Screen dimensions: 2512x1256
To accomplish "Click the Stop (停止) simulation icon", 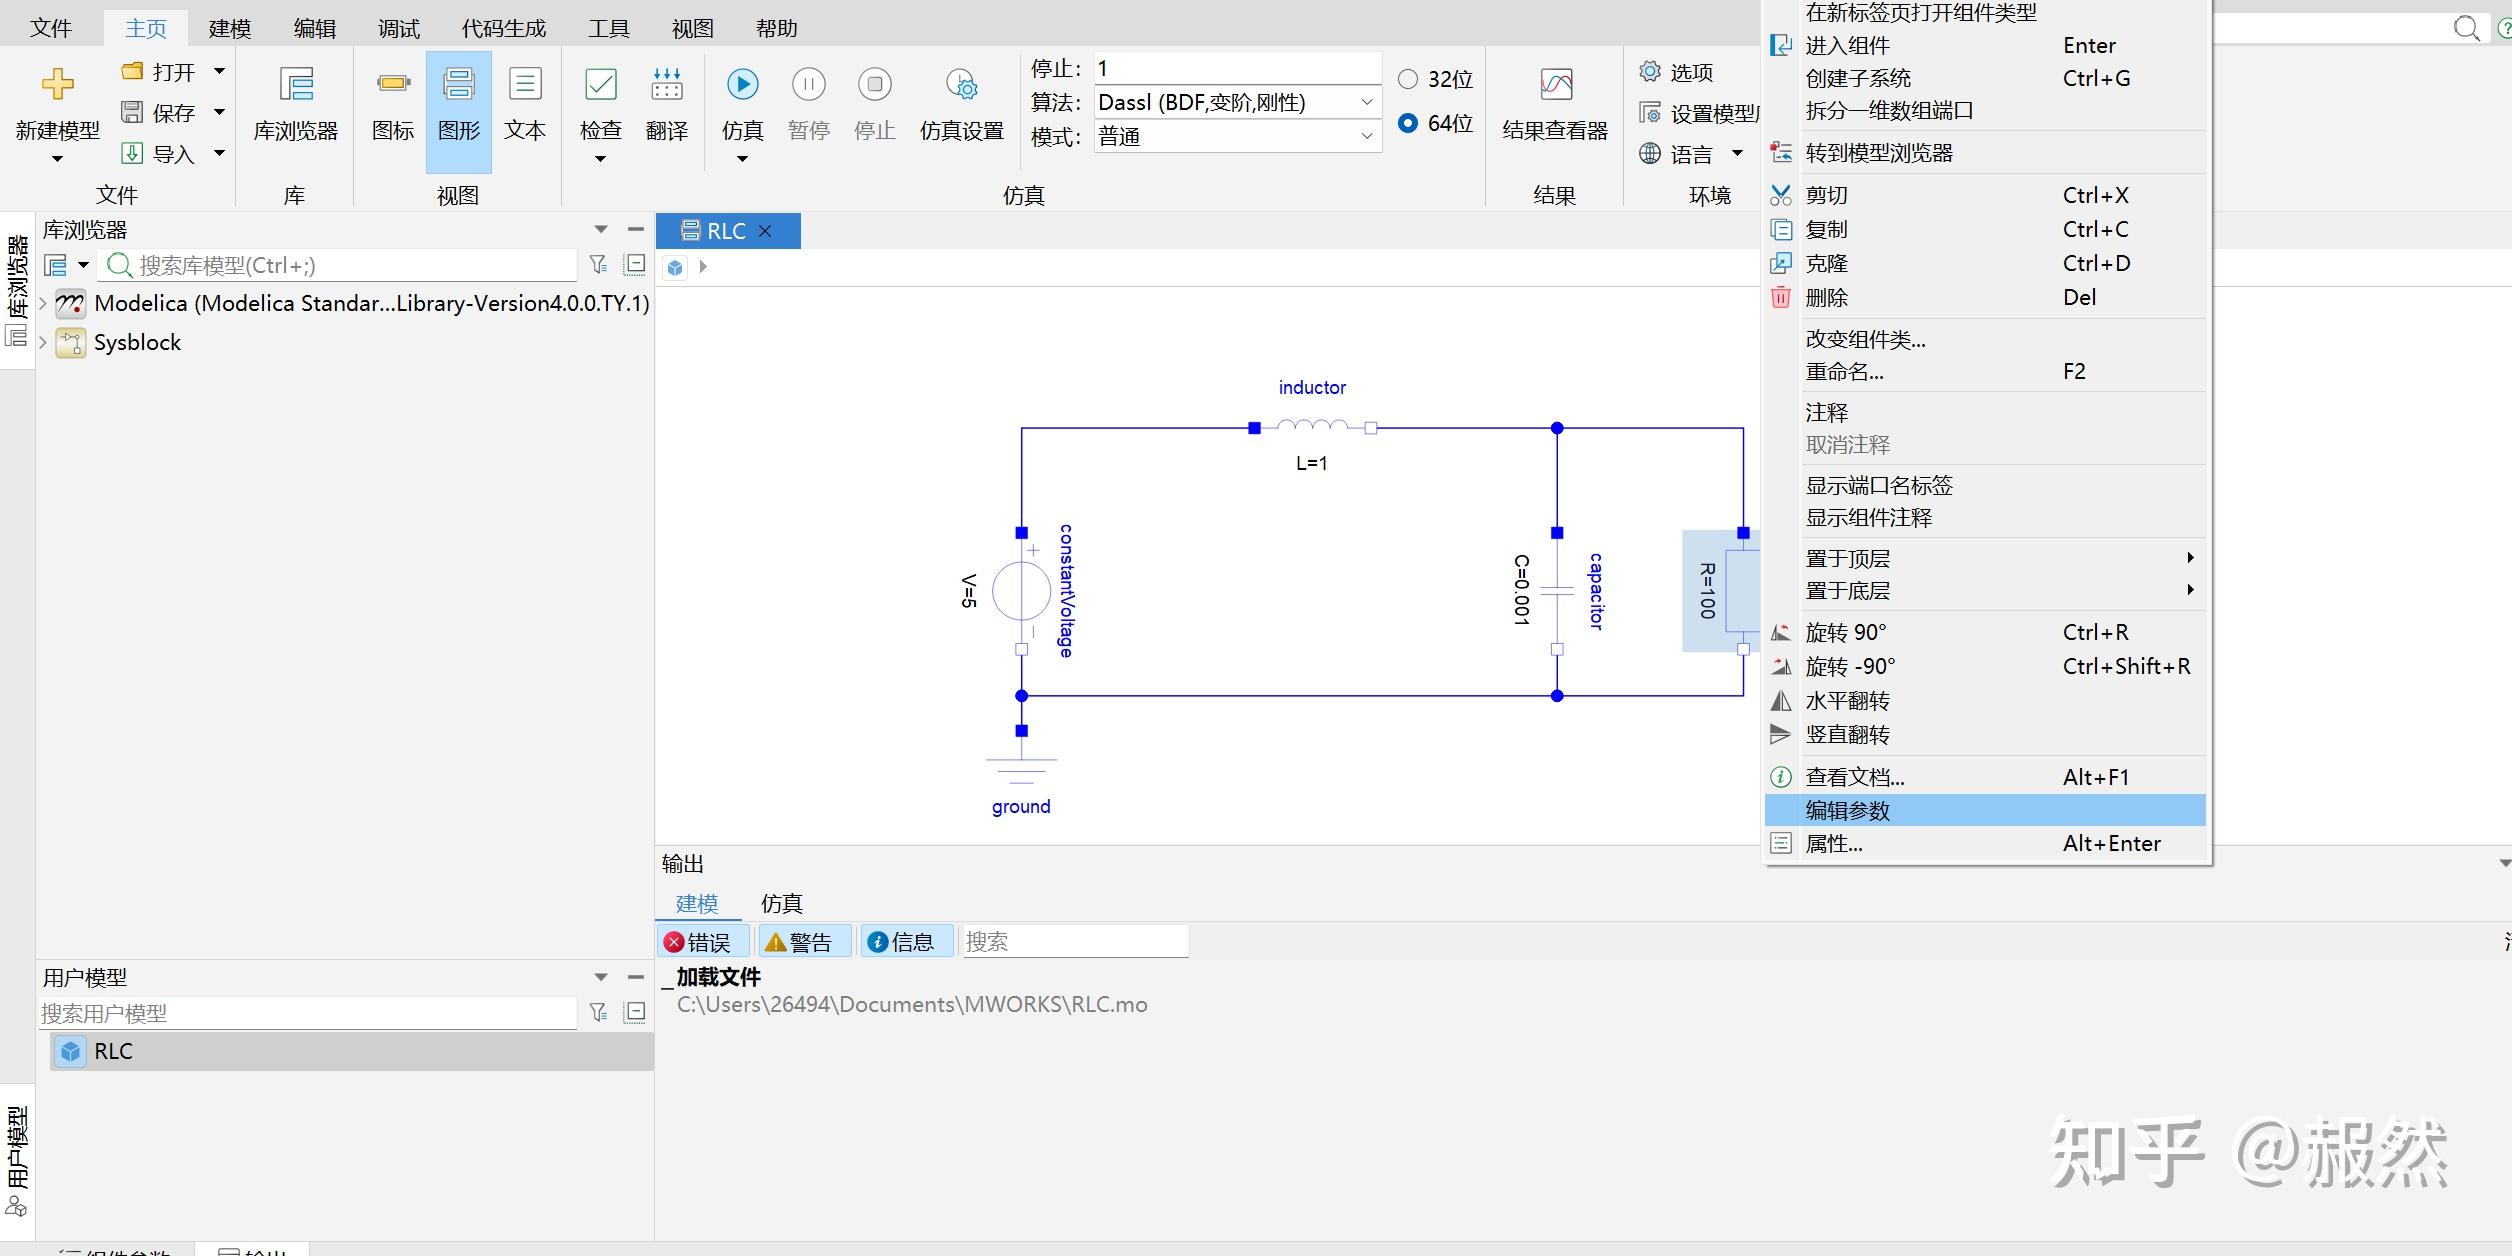I will coord(875,84).
